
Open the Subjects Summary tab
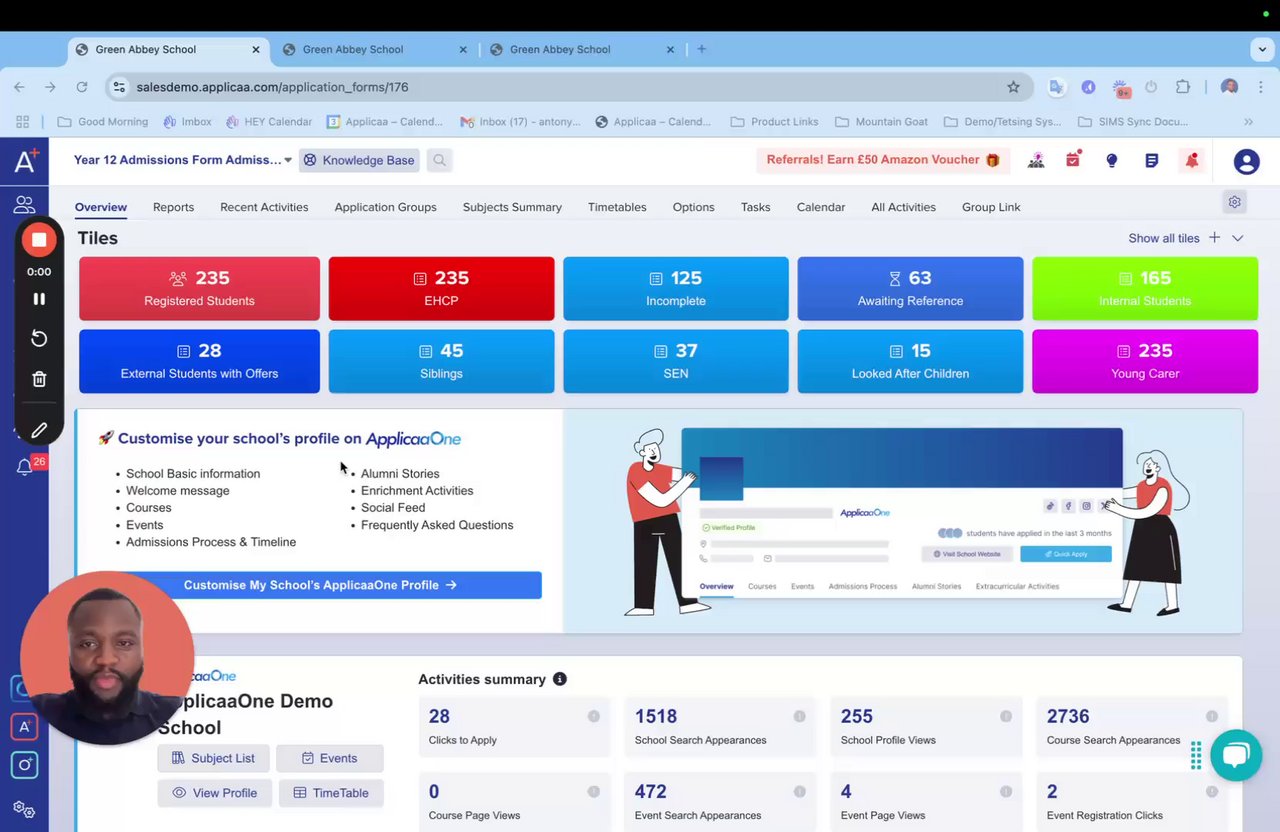click(512, 207)
